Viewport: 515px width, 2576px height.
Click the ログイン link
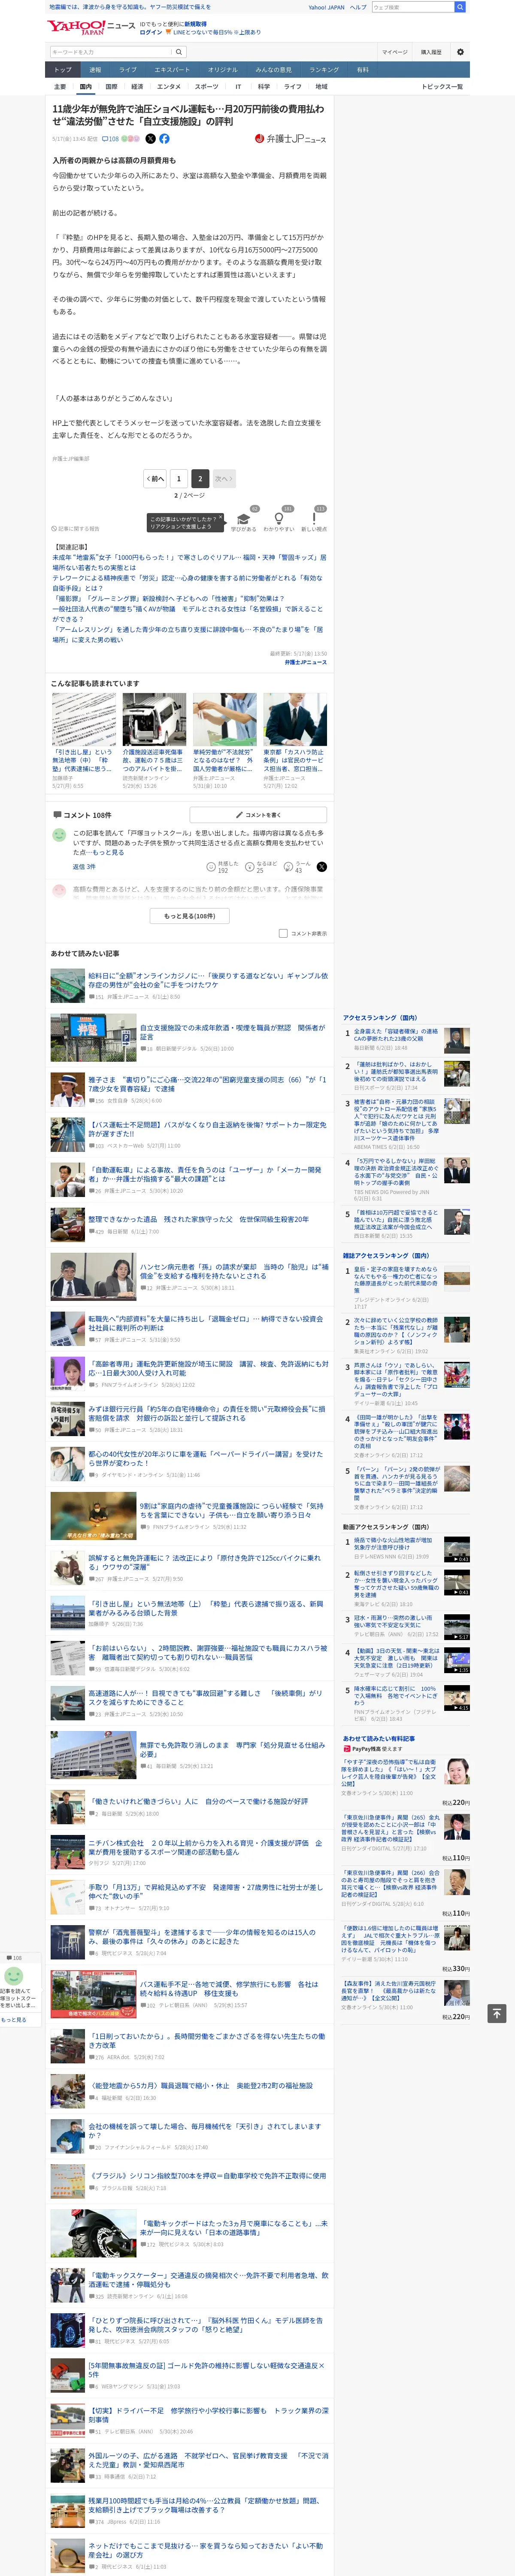(151, 32)
